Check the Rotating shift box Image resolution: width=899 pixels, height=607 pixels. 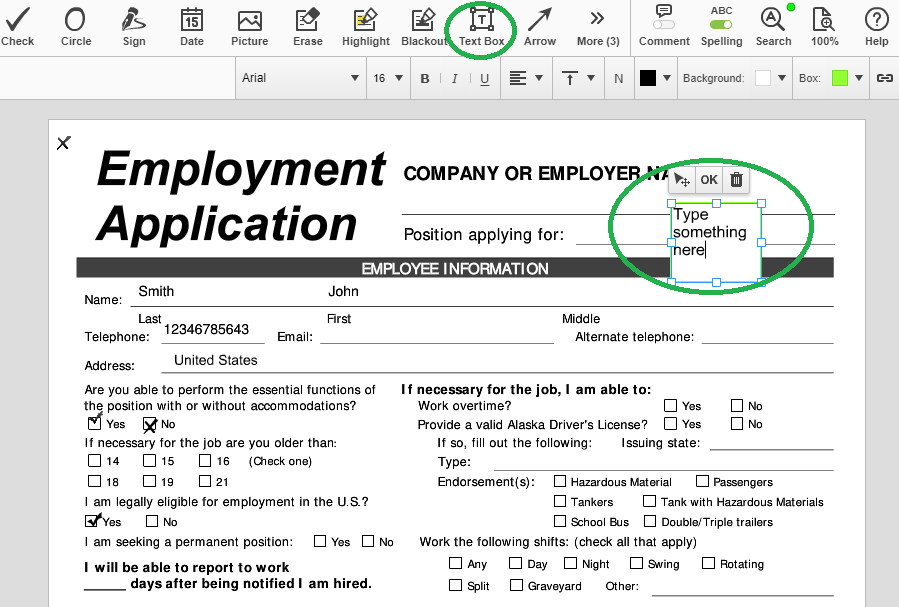pyautogui.click(x=709, y=563)
